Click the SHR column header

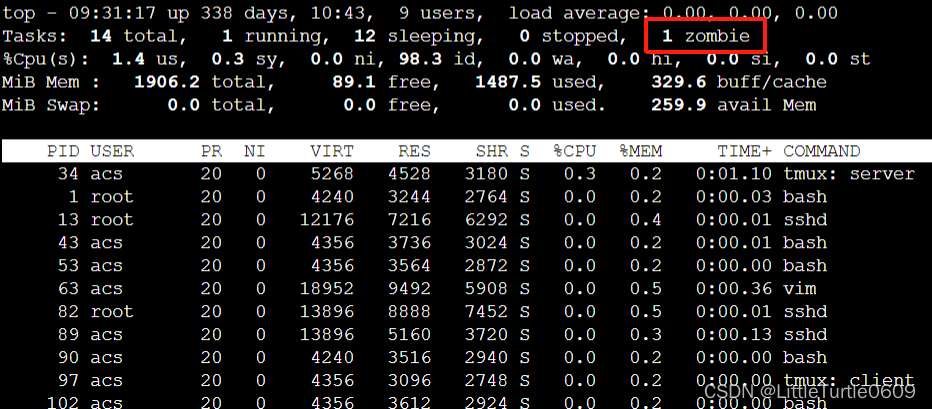click(492, 151)
